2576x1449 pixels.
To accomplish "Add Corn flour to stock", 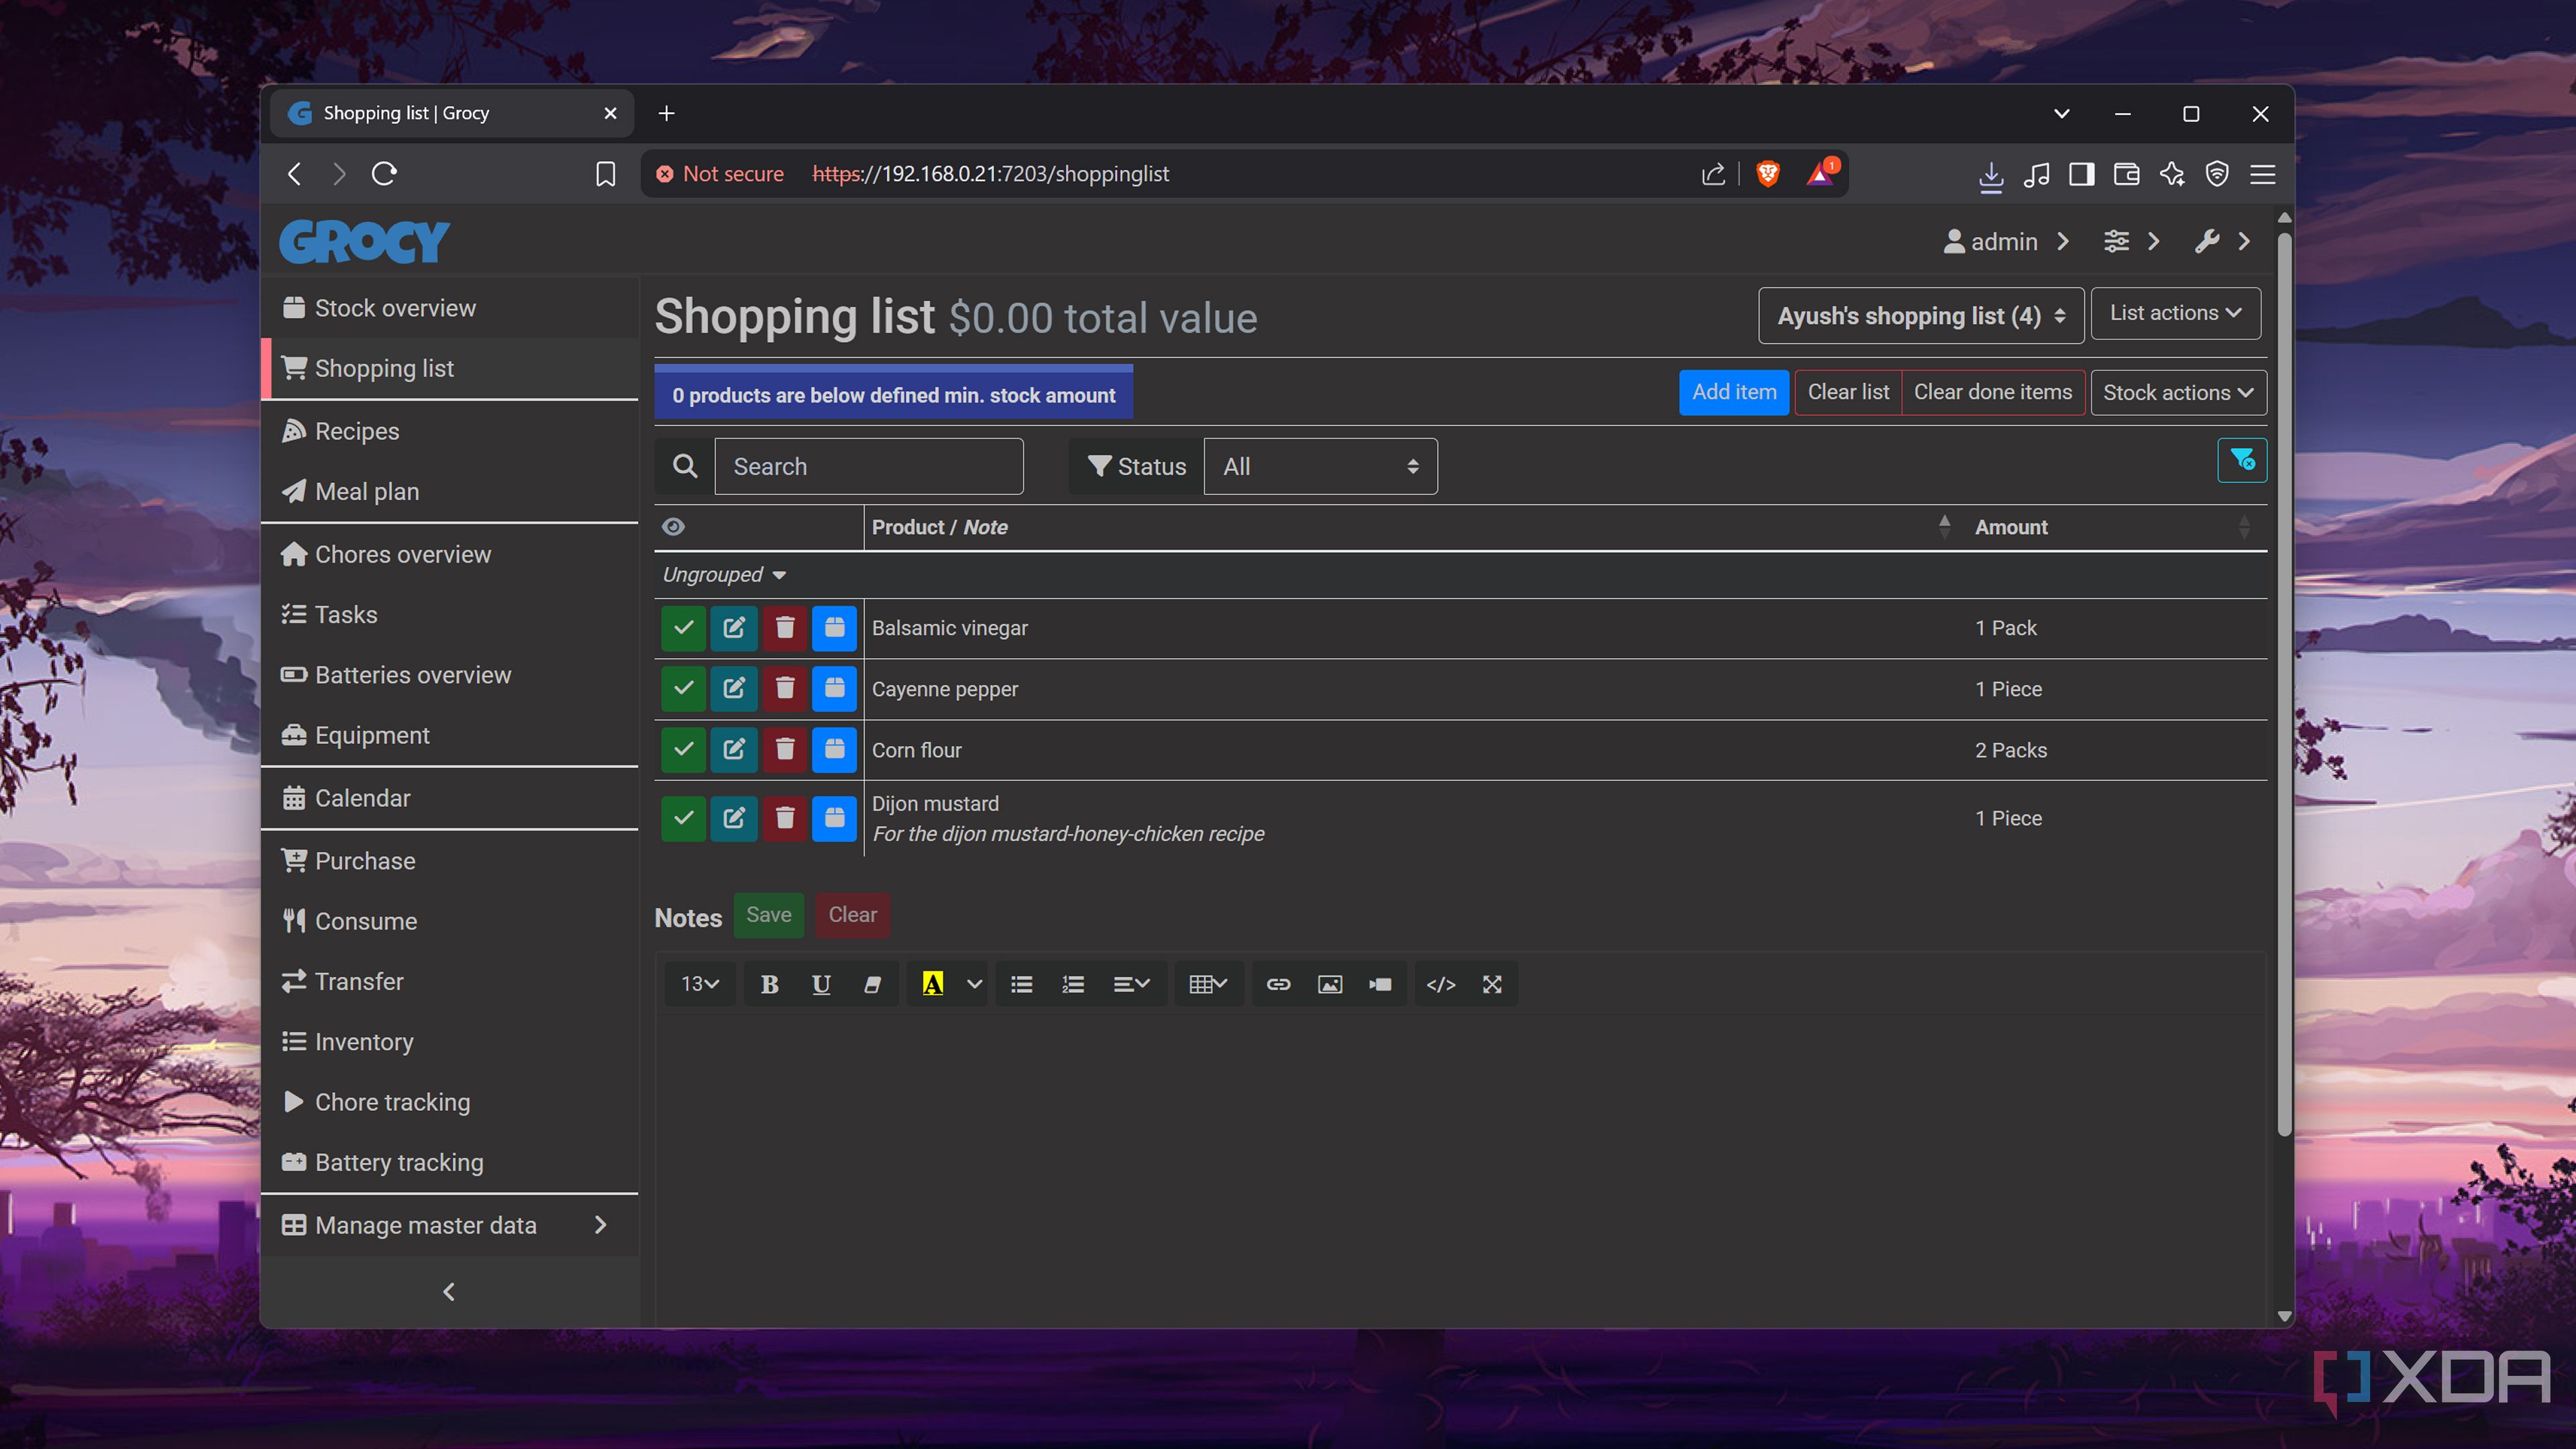I will click(835, 750).
